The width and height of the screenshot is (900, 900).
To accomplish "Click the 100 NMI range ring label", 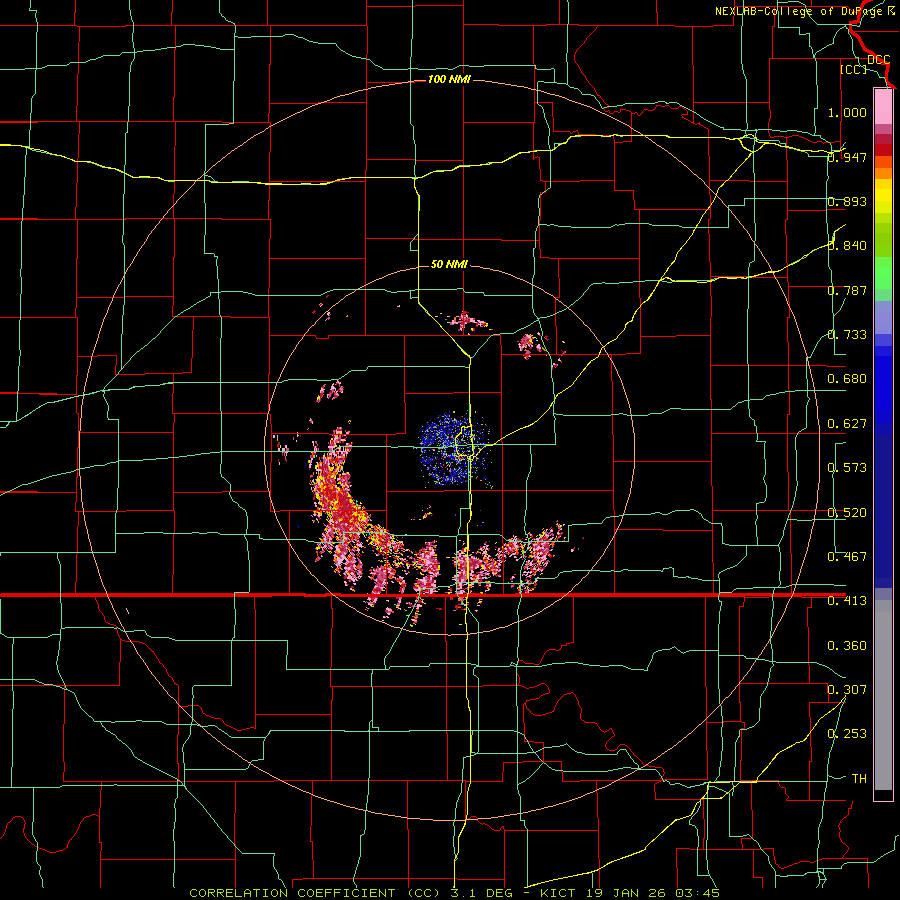I will (x=449, y=79).
